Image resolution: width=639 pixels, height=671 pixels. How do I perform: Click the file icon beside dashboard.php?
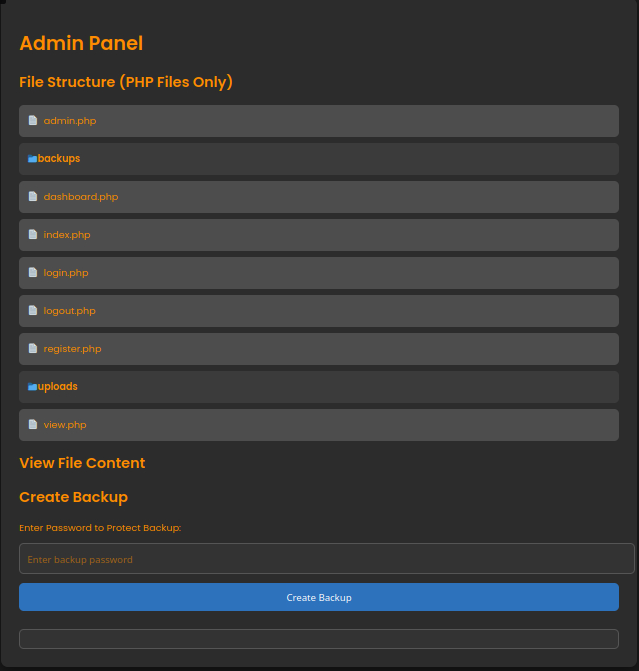[x=33, y=197]
